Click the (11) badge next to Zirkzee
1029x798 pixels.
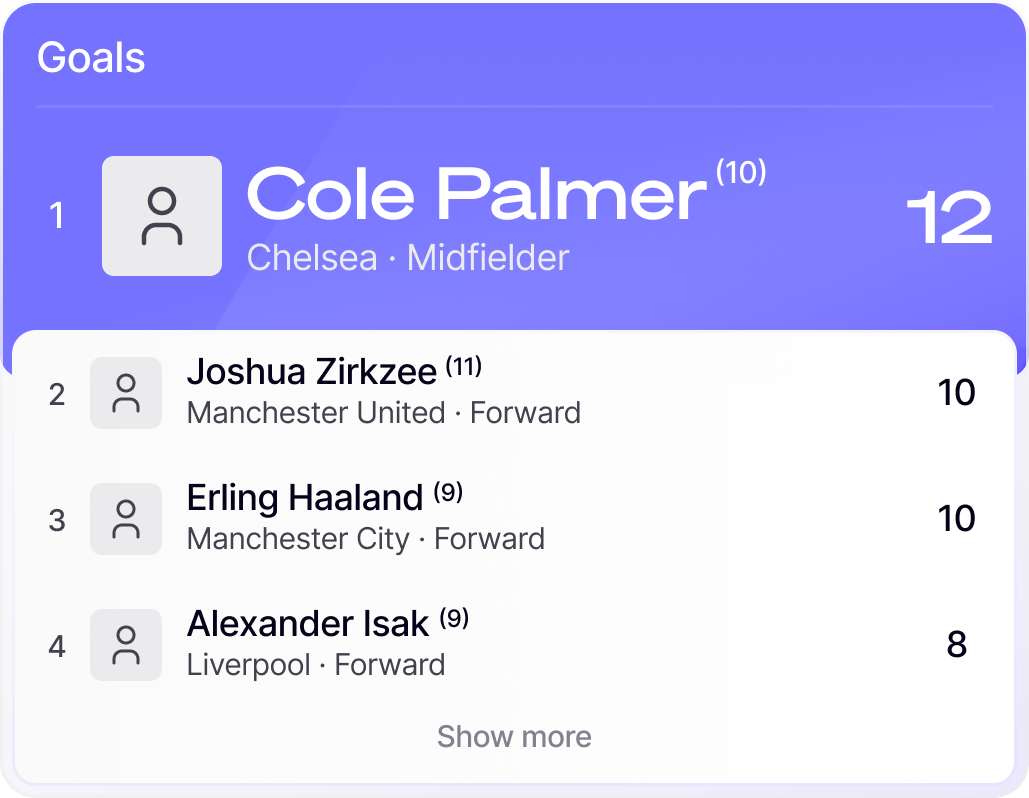463,367
